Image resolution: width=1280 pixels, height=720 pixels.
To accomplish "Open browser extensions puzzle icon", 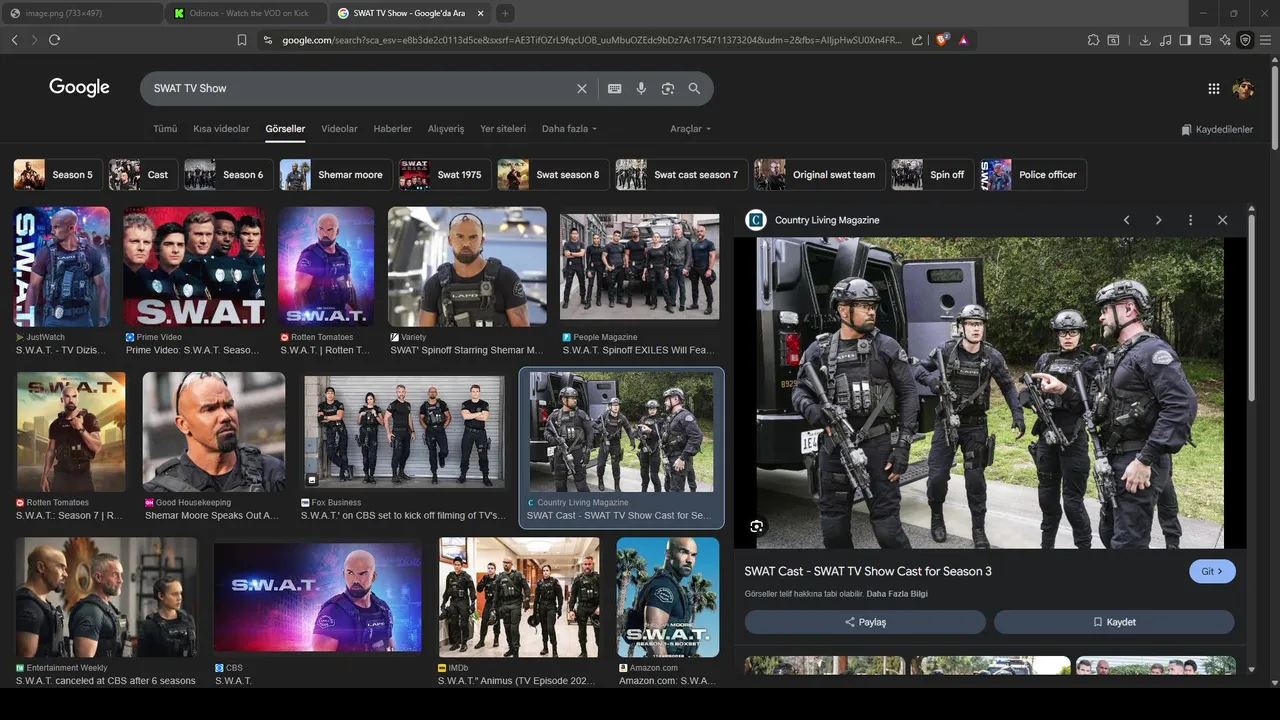I will [x=1093, y=40].
